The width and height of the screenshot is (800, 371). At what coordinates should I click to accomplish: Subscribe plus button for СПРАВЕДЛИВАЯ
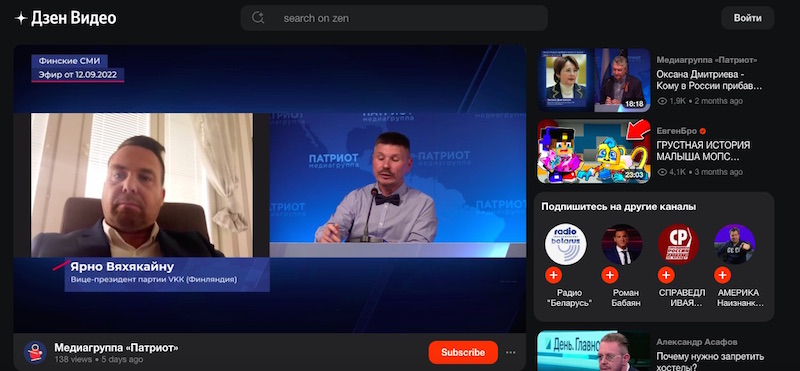tap(666, 276)
